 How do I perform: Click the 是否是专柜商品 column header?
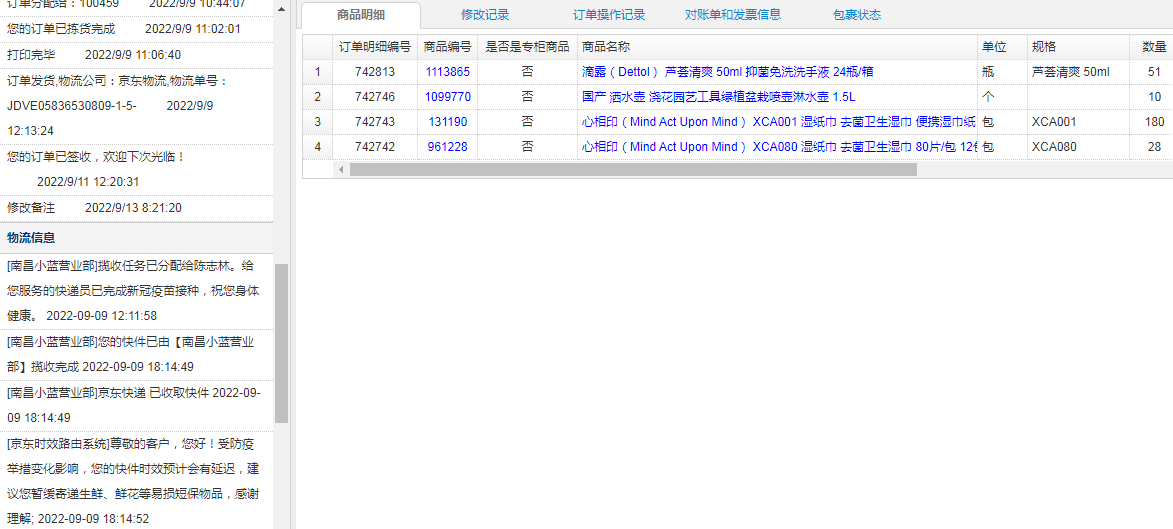(527, 47)
